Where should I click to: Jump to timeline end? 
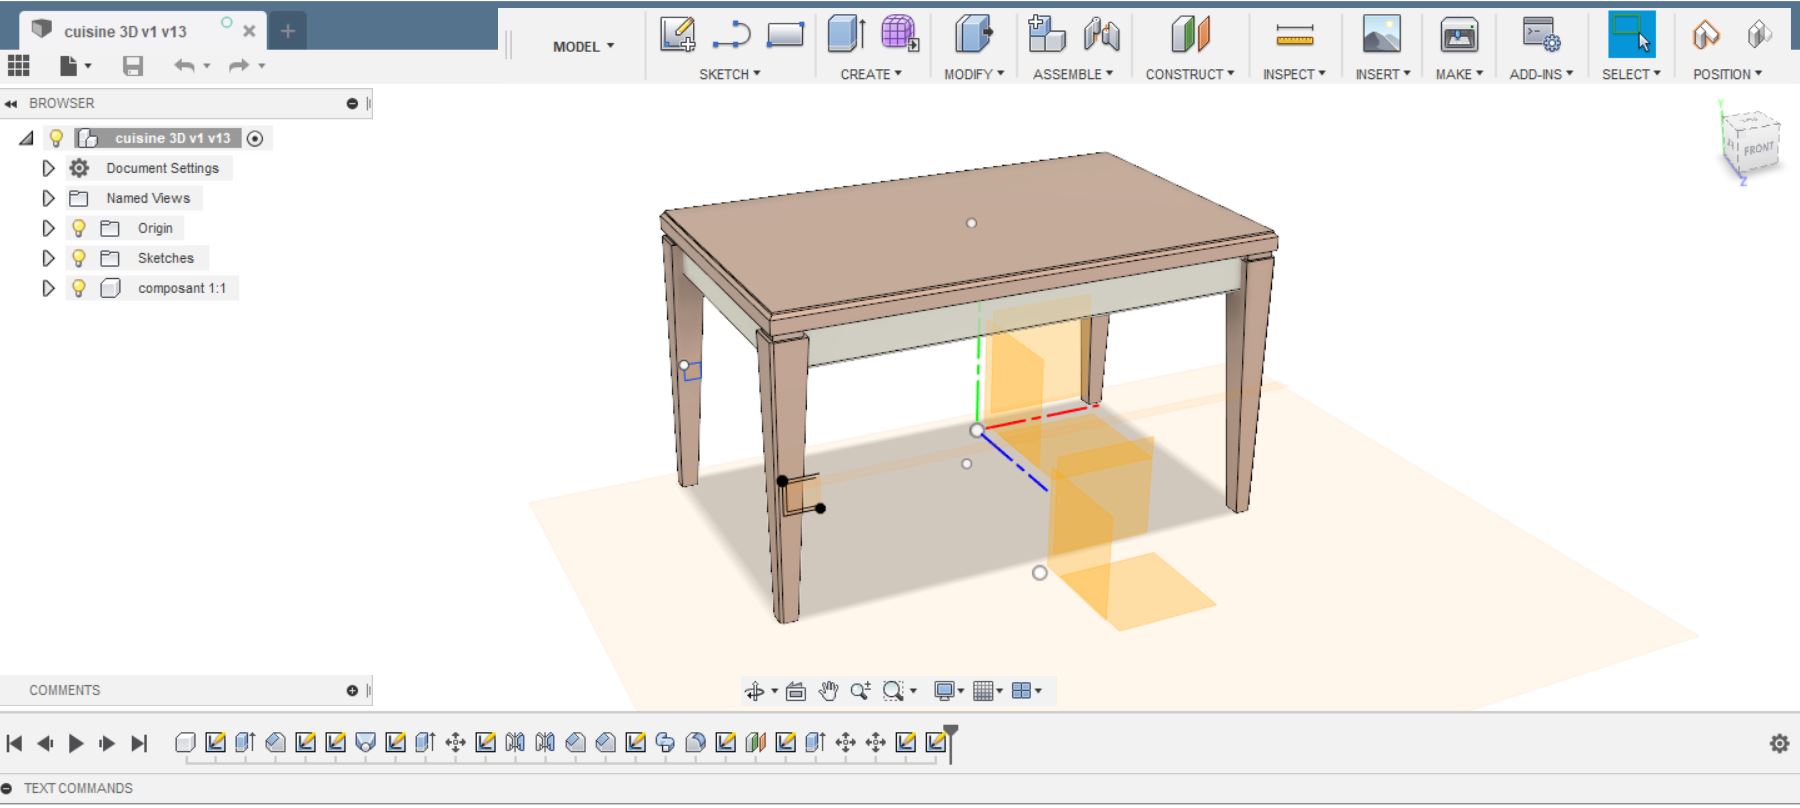click(x=139, y=743)
